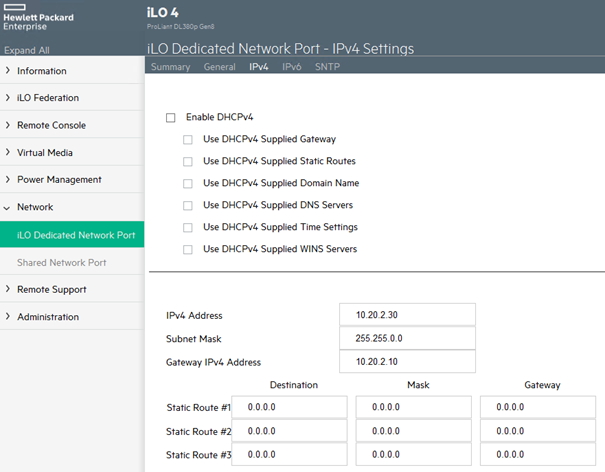
Task: Open the Summary tab
Action: click(171, 67)
